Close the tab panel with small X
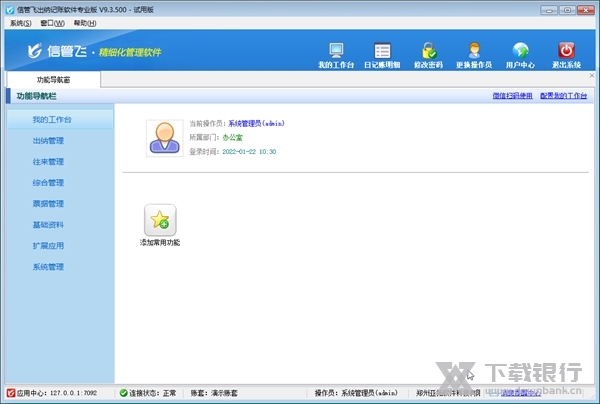Viewport: 600px width, 404px height. [592, 76]
